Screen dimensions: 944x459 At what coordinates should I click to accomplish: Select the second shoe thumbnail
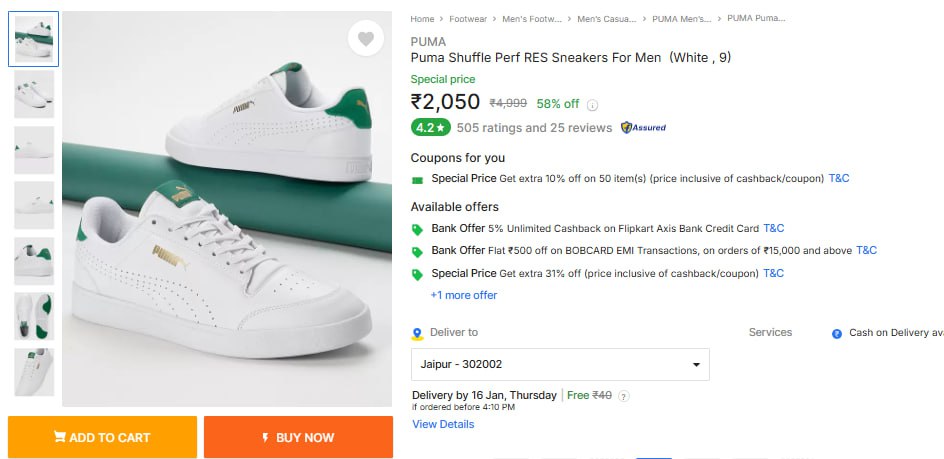coord(34,95)
